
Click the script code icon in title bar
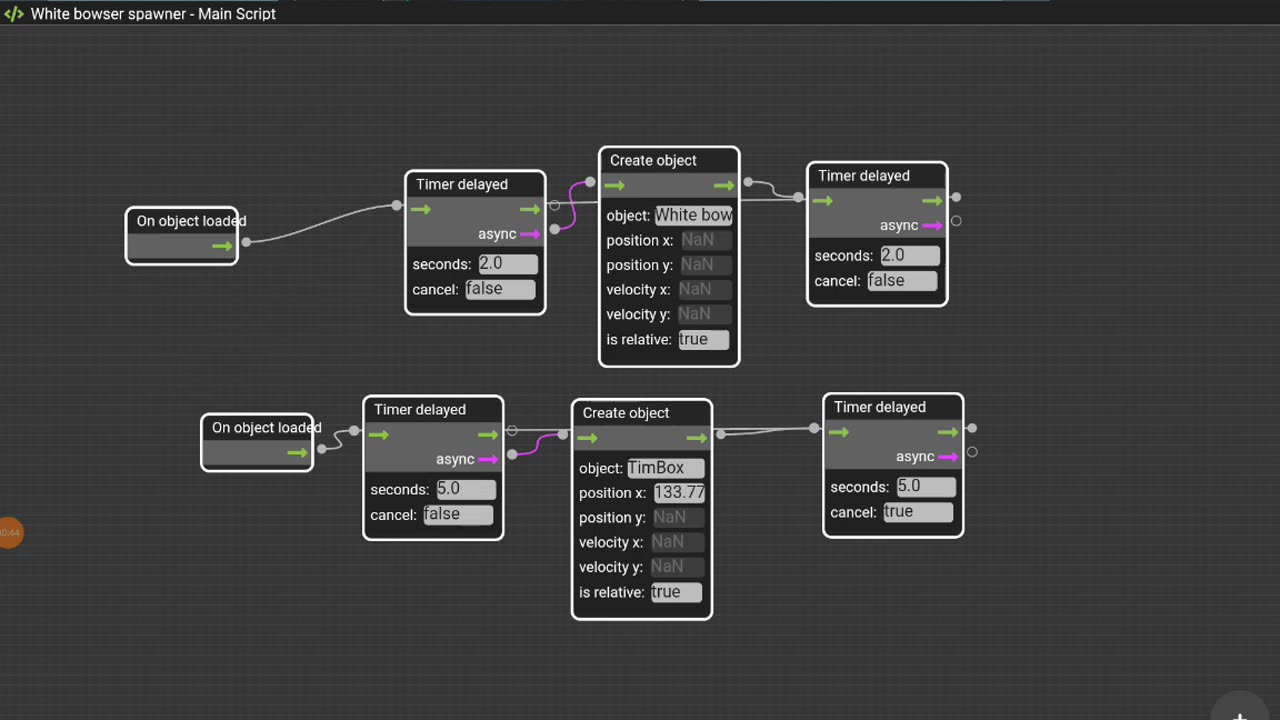[14, 14]
